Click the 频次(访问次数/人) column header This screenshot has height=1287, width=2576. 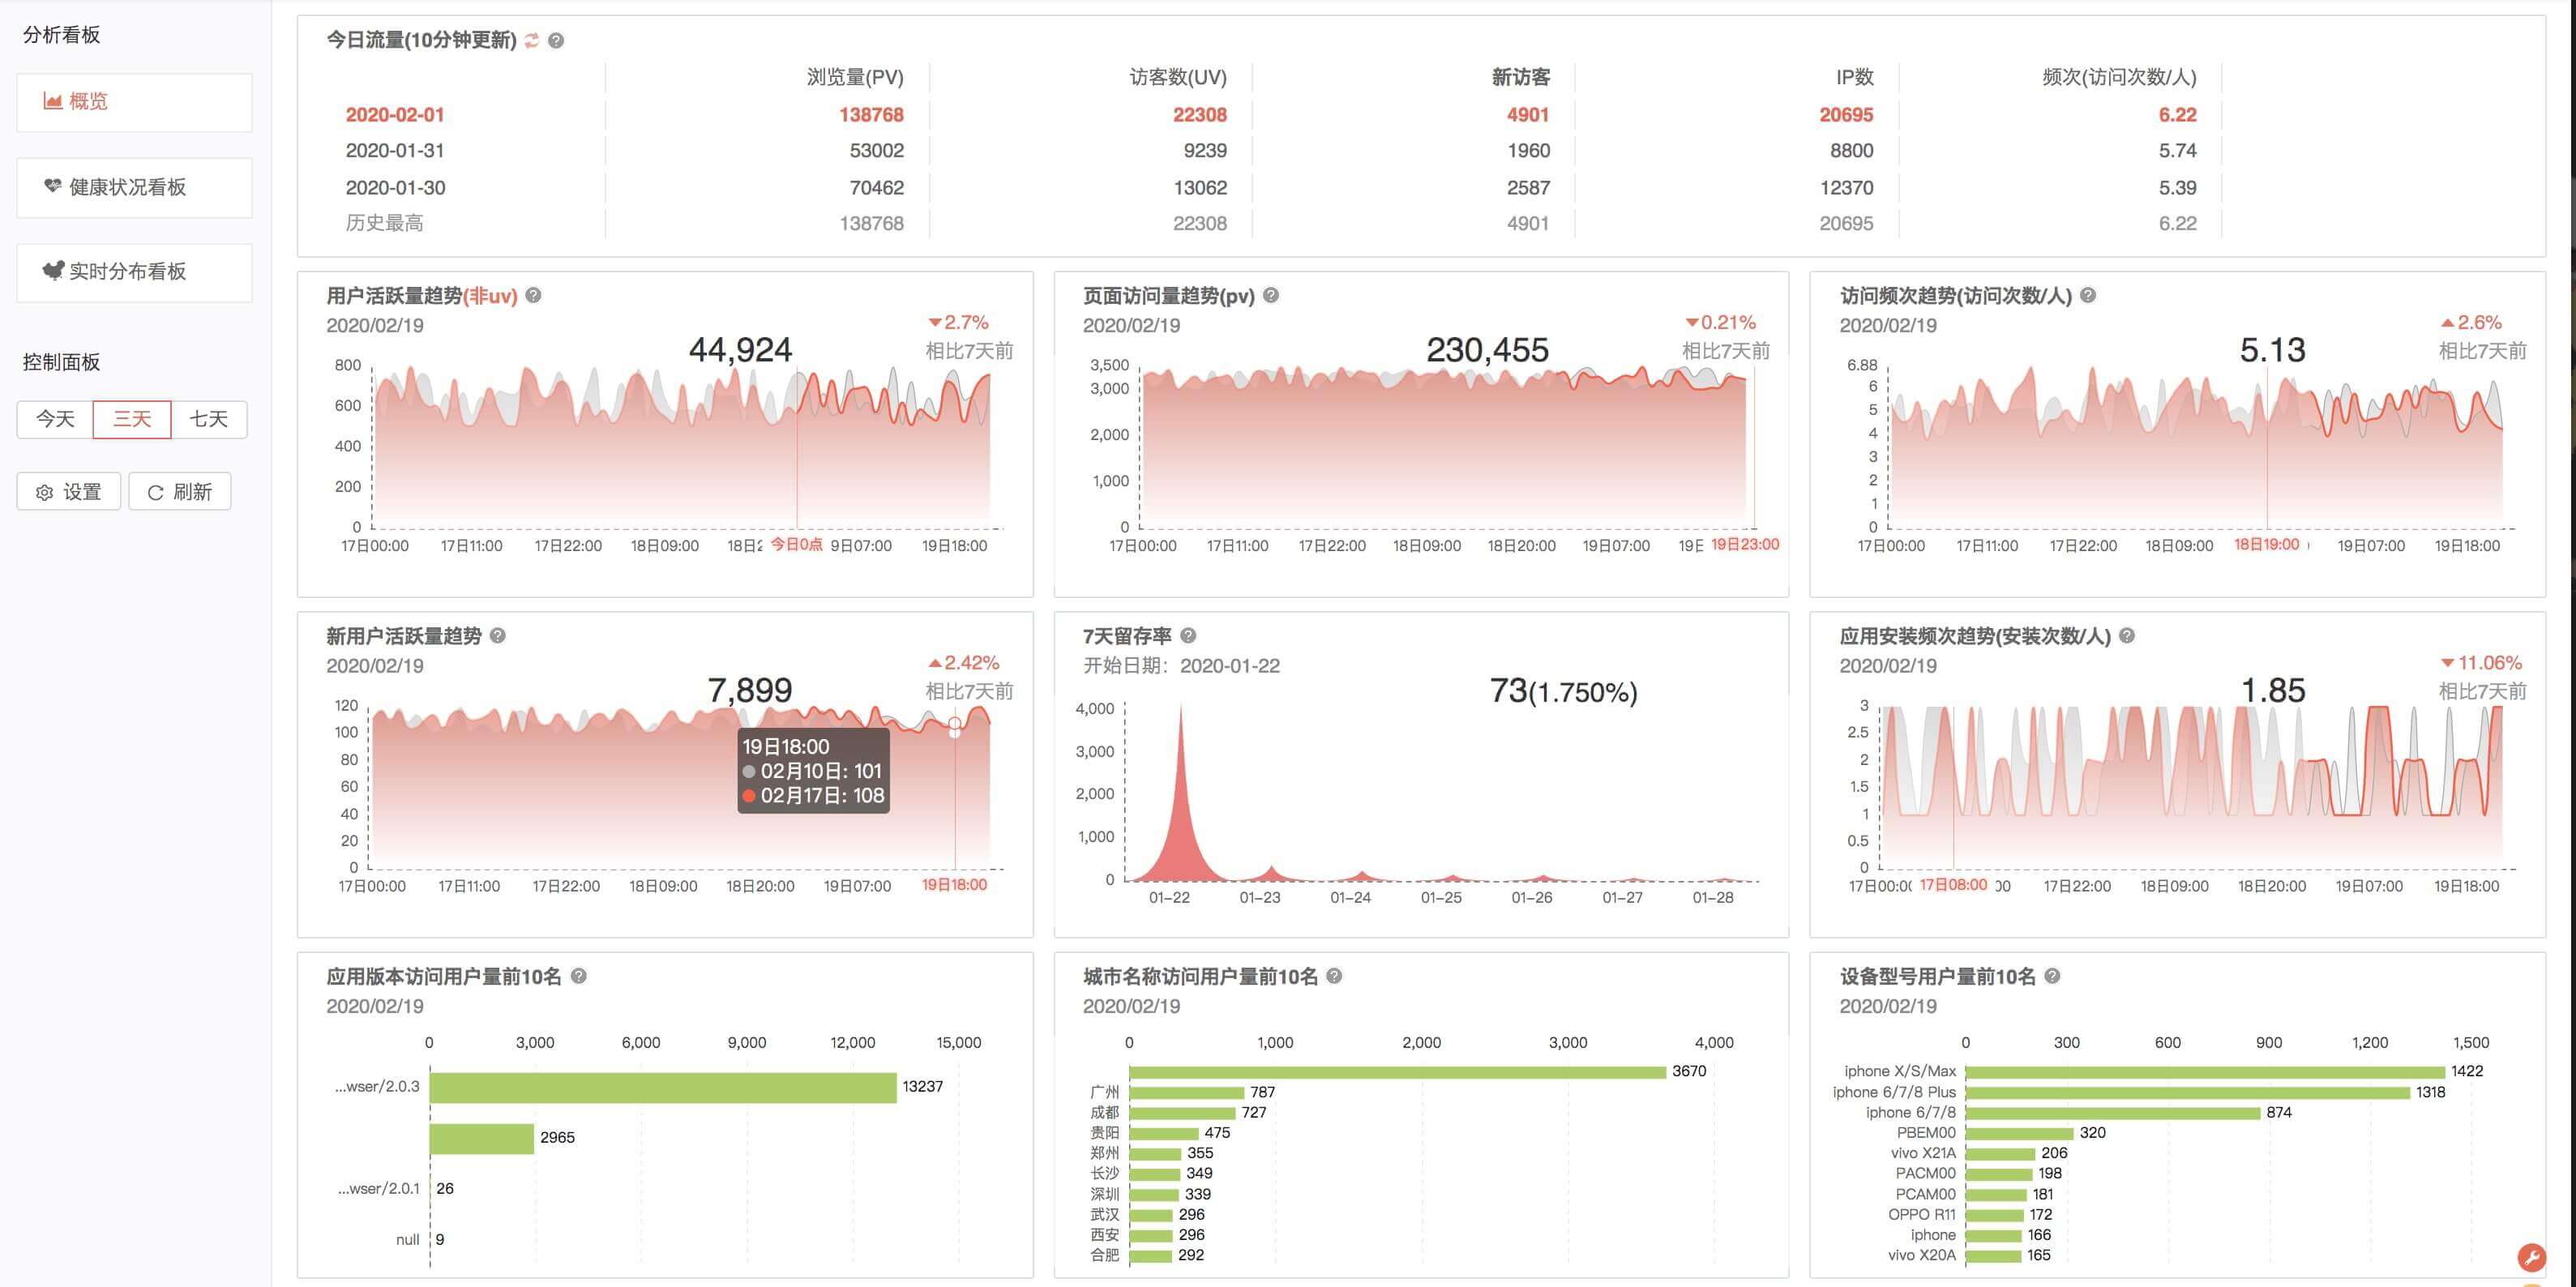(2119, 77)
